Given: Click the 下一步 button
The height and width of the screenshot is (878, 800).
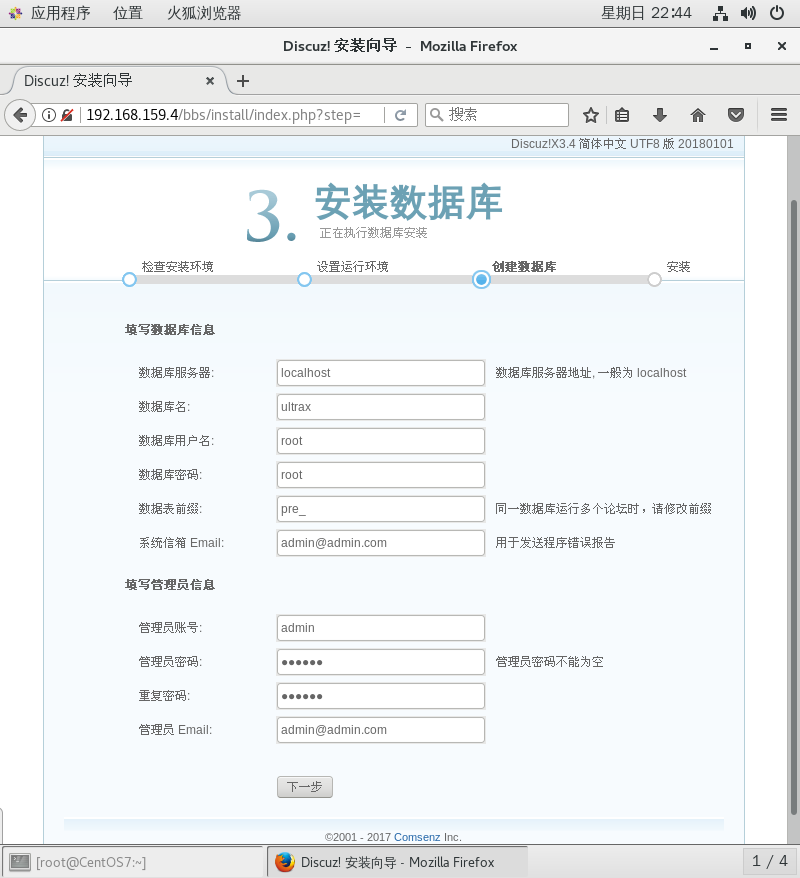Looking at the screenshot, I should coord(305,787).
